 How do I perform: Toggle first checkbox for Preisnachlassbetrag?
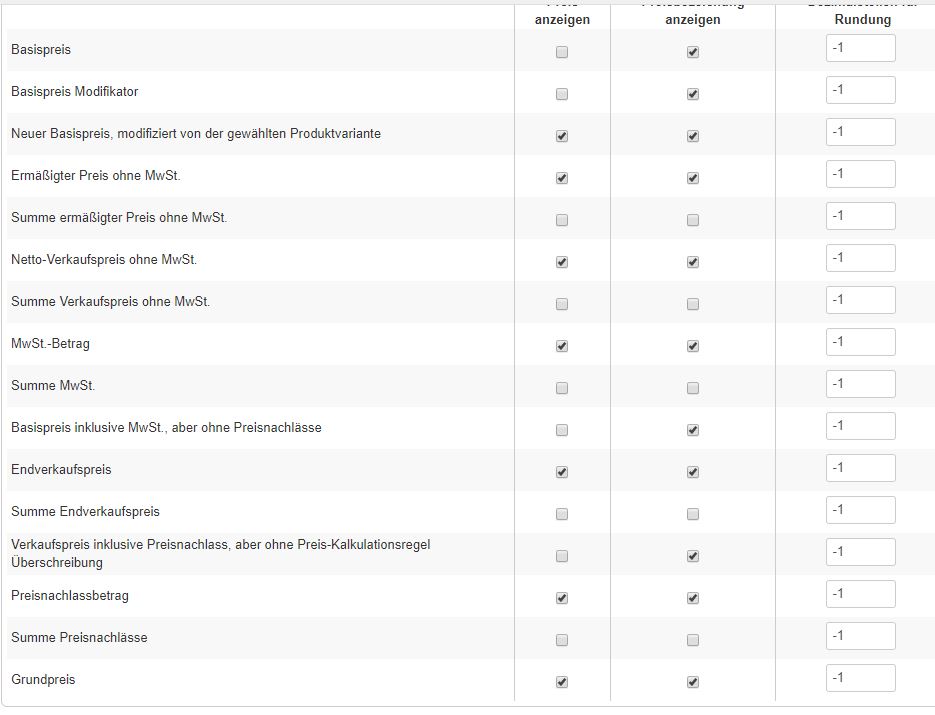click(562, 598)
